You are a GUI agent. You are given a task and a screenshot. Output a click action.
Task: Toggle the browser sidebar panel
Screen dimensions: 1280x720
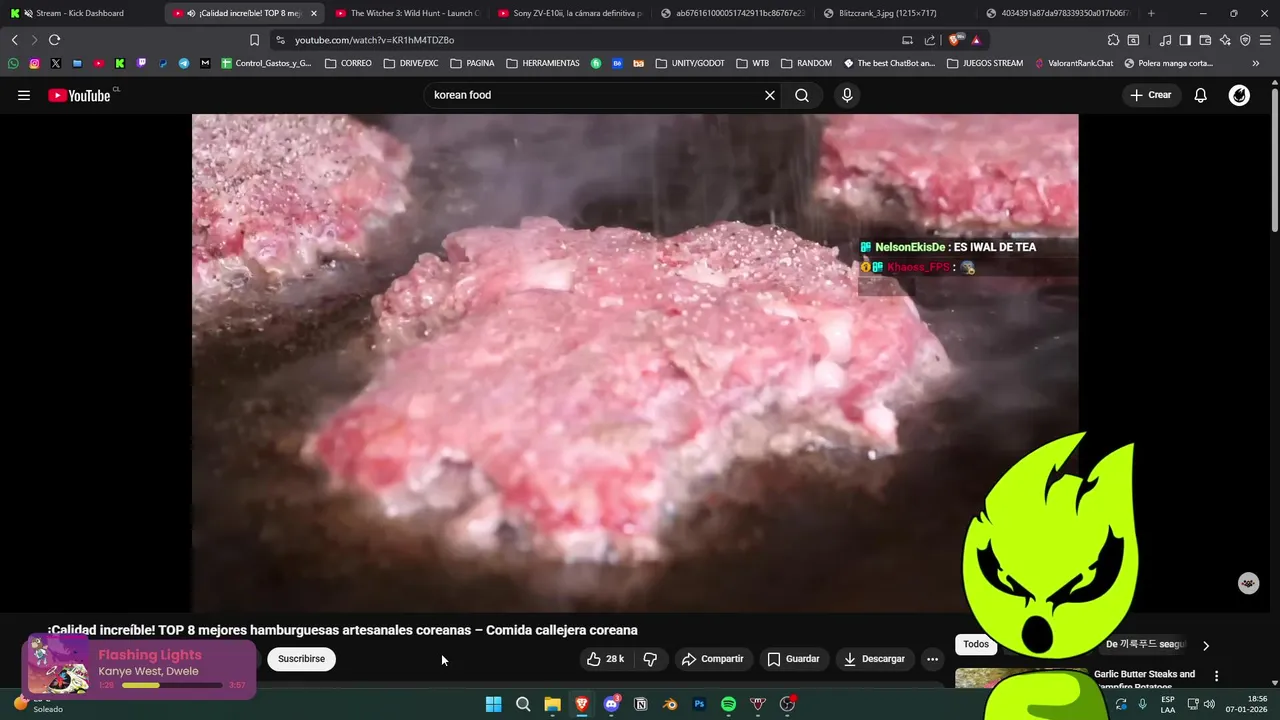pyautogui.click(x=1185, y=40)
